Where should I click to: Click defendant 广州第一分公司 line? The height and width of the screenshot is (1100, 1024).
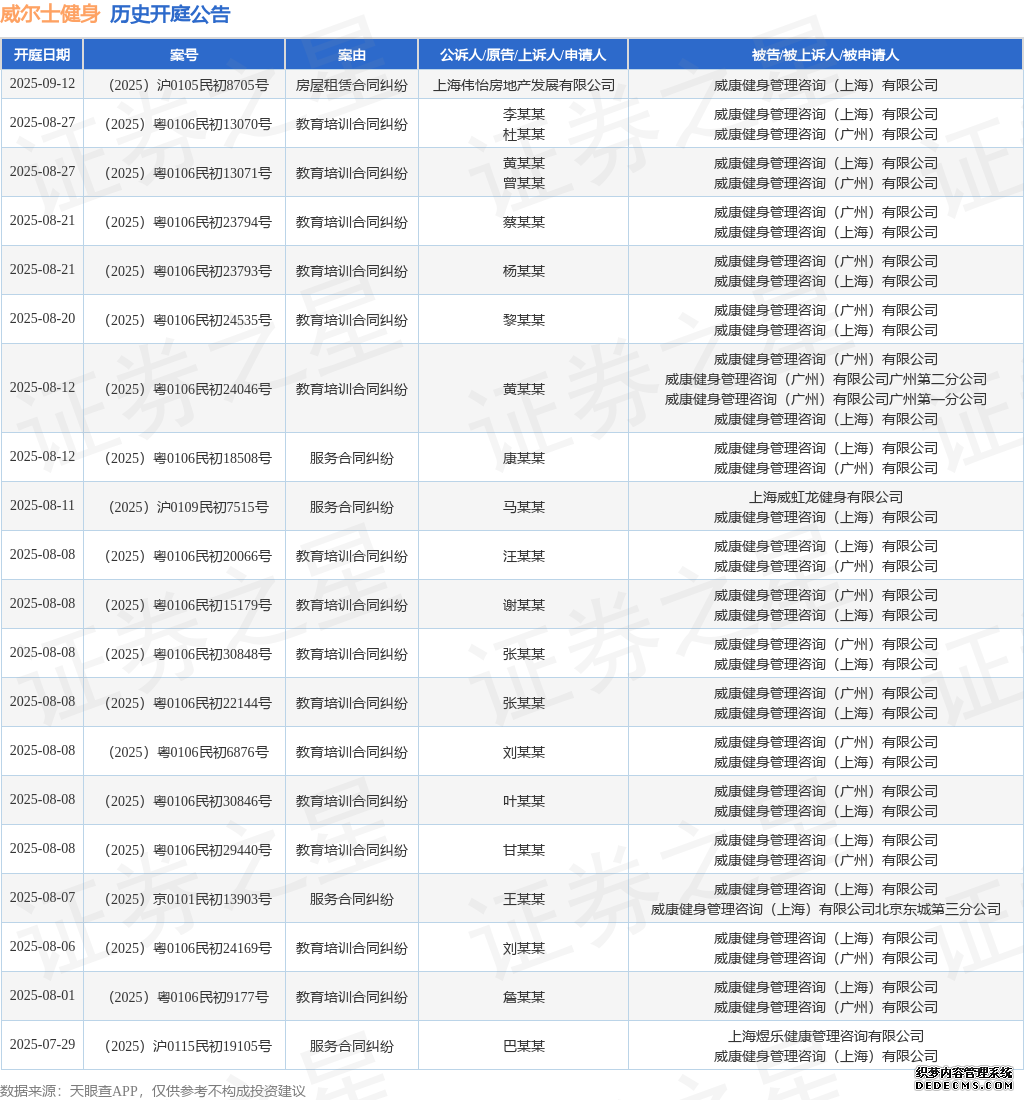click(826, 399)
